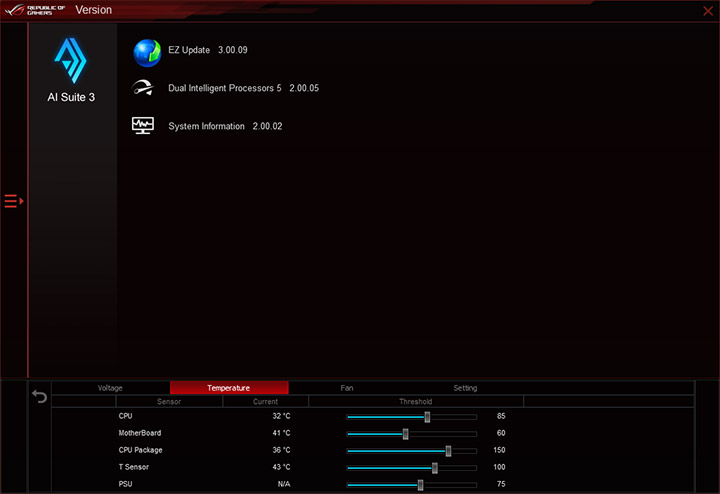Click the CPU sensor row label
720x494 pixels.
click(125, 416)
